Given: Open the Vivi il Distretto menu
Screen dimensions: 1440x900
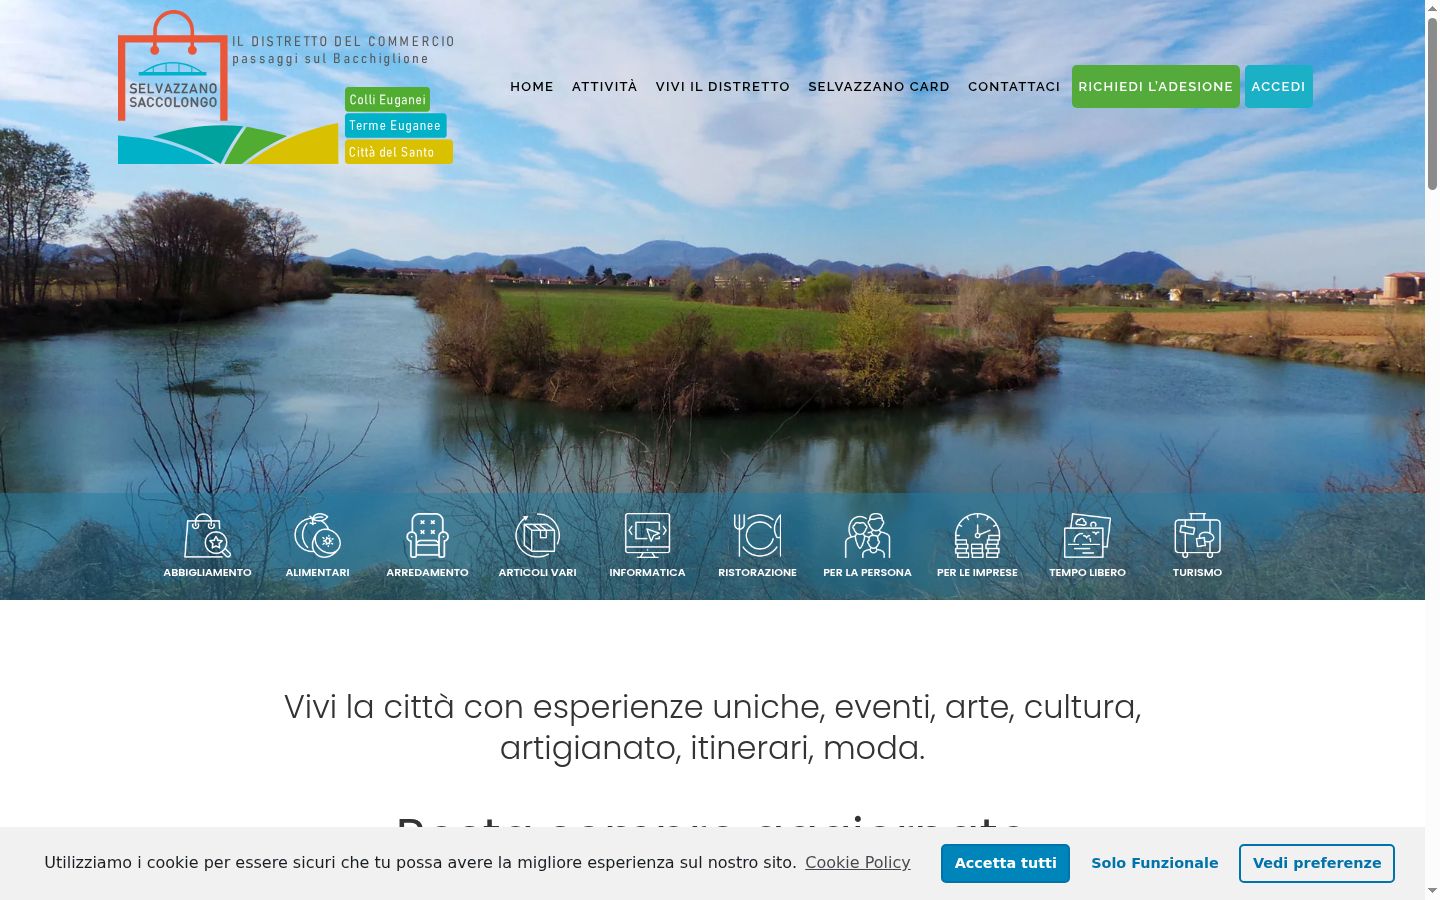Looking at the screenshot, I should coord(723,87).
